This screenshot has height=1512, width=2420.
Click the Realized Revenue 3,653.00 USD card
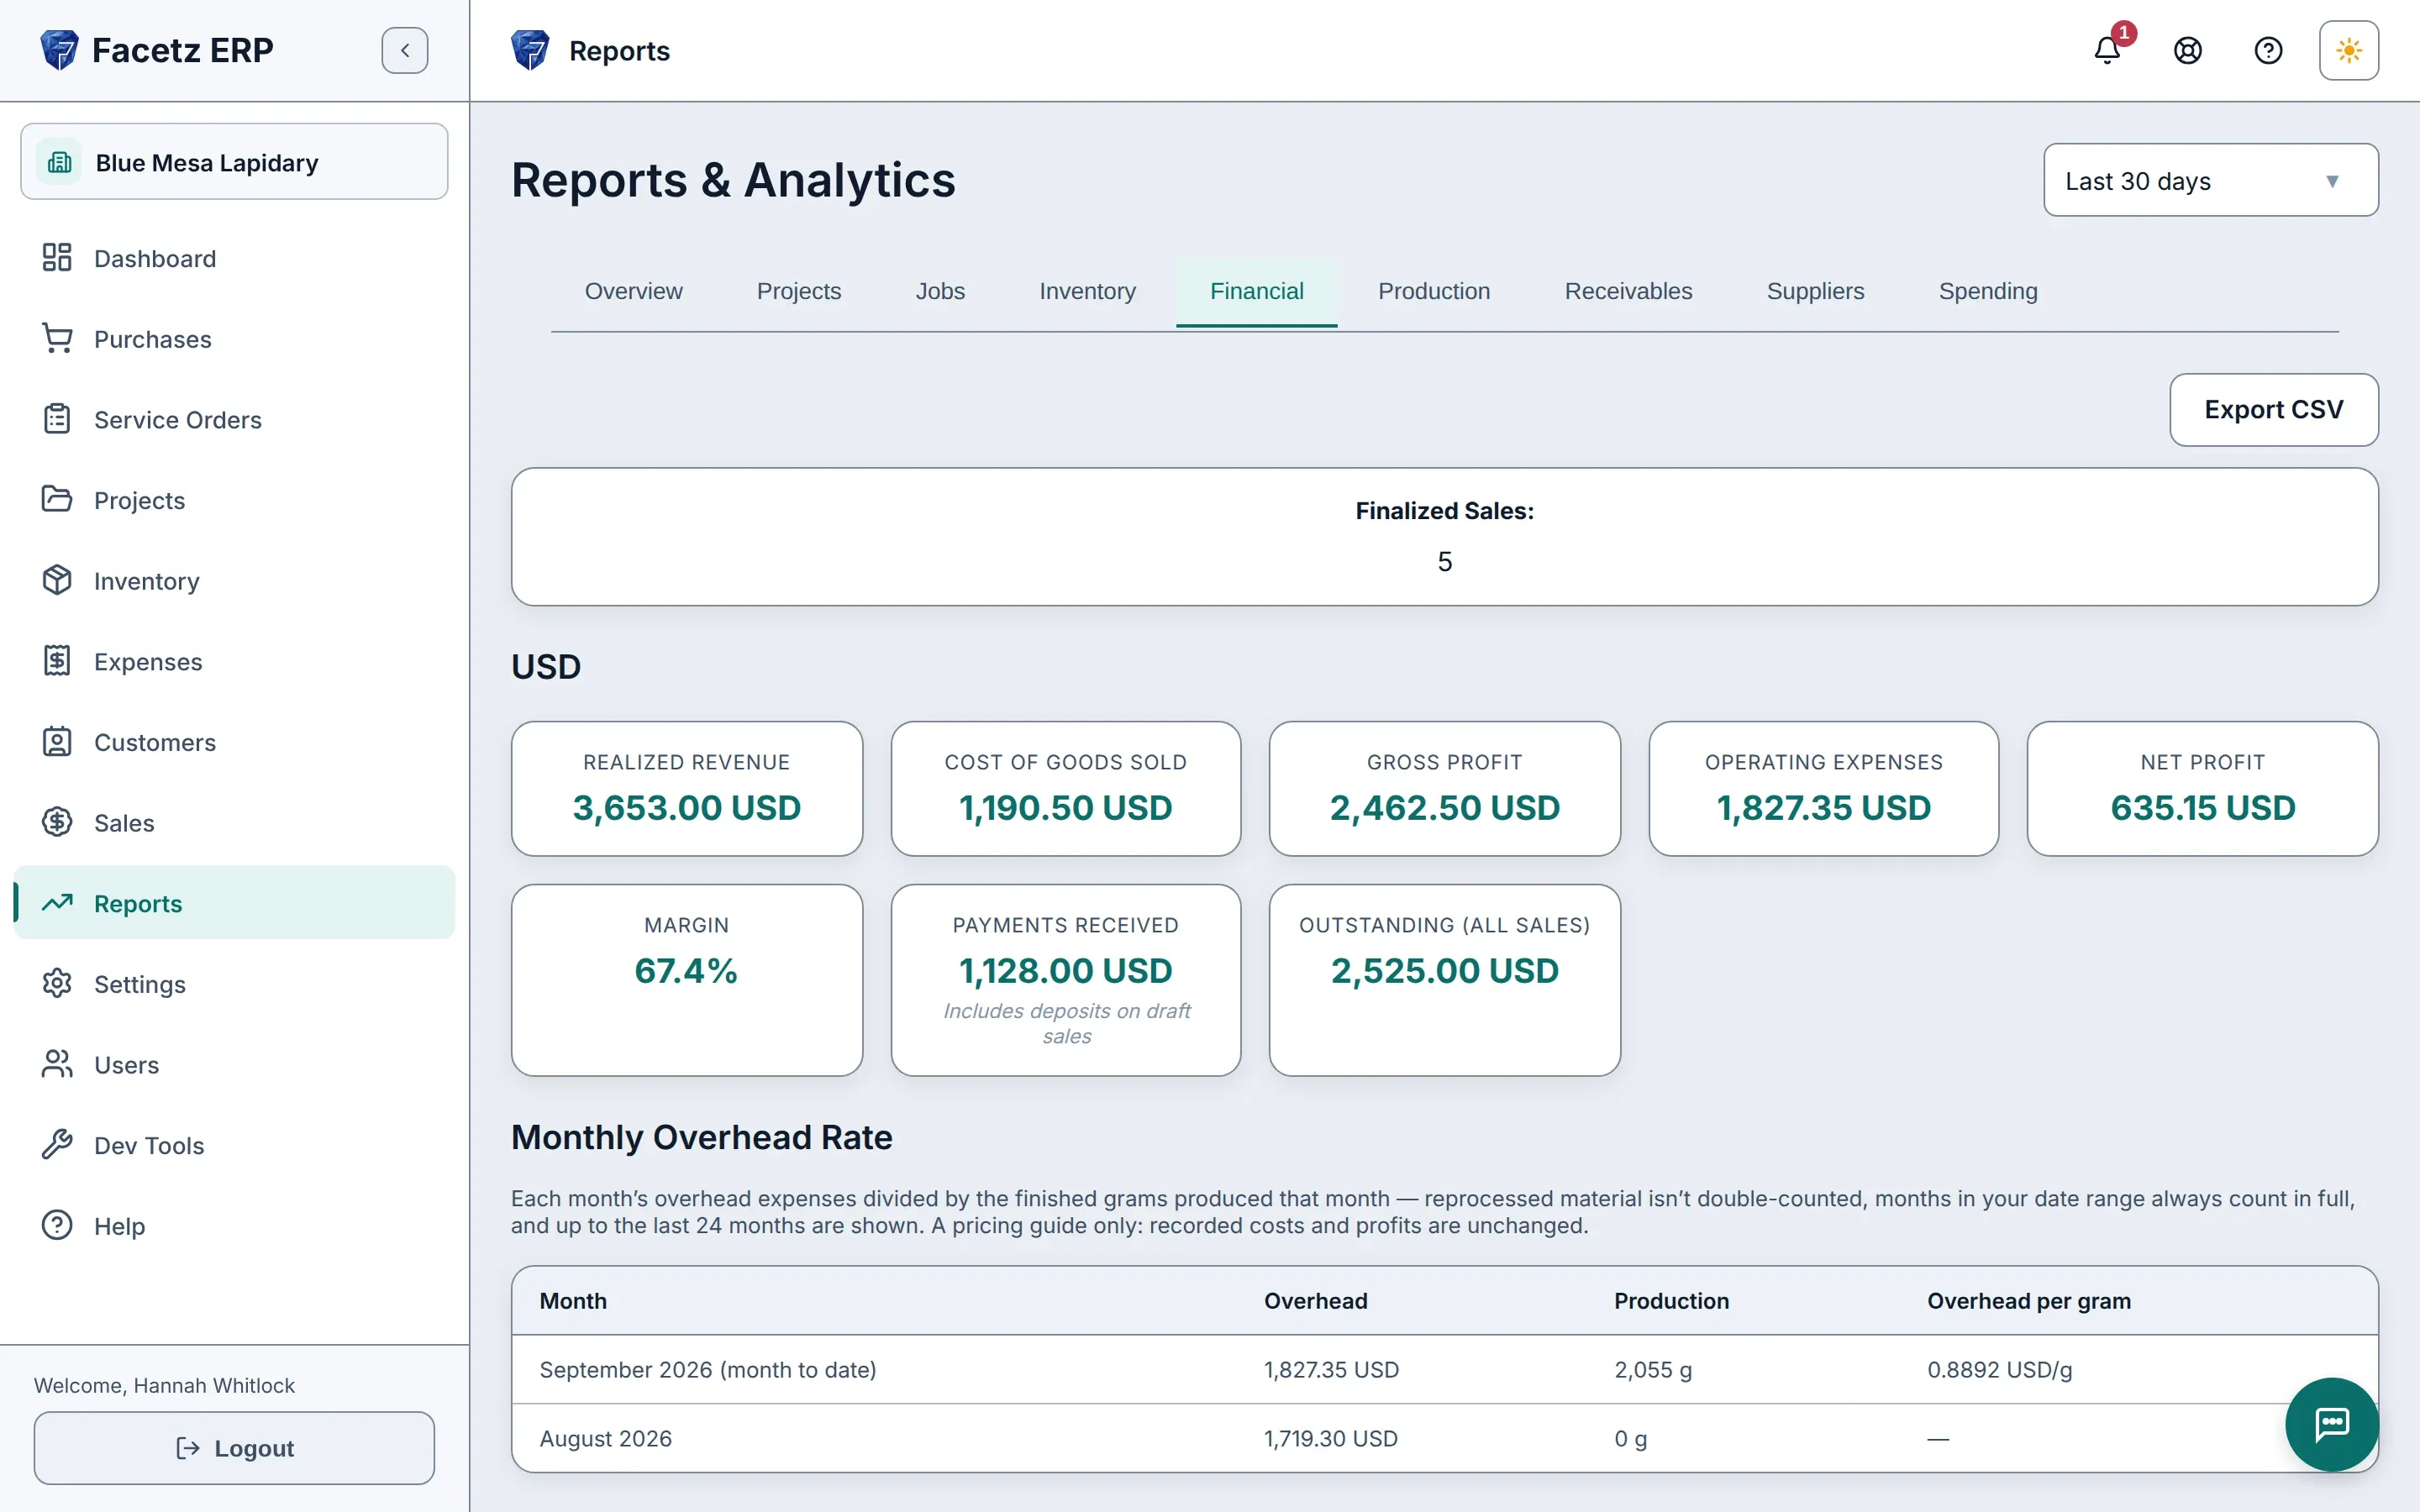[x=687, y=789]
